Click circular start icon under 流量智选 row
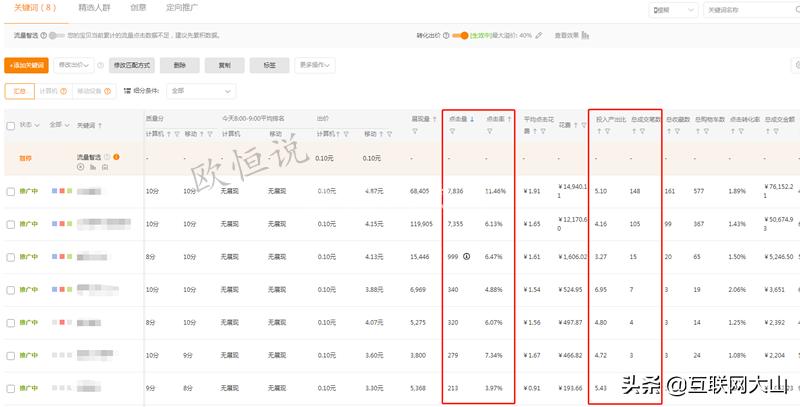800x407 pixels. coord(81,167)
